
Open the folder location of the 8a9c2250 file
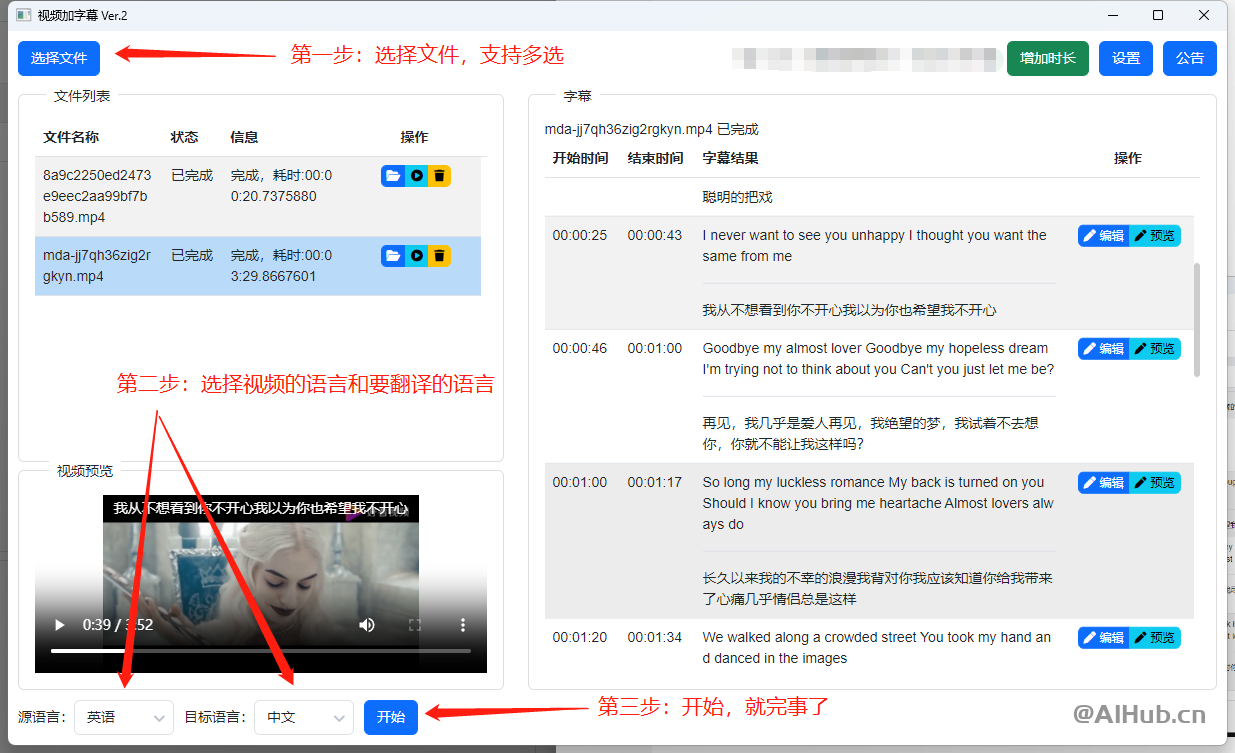(392, 175)
